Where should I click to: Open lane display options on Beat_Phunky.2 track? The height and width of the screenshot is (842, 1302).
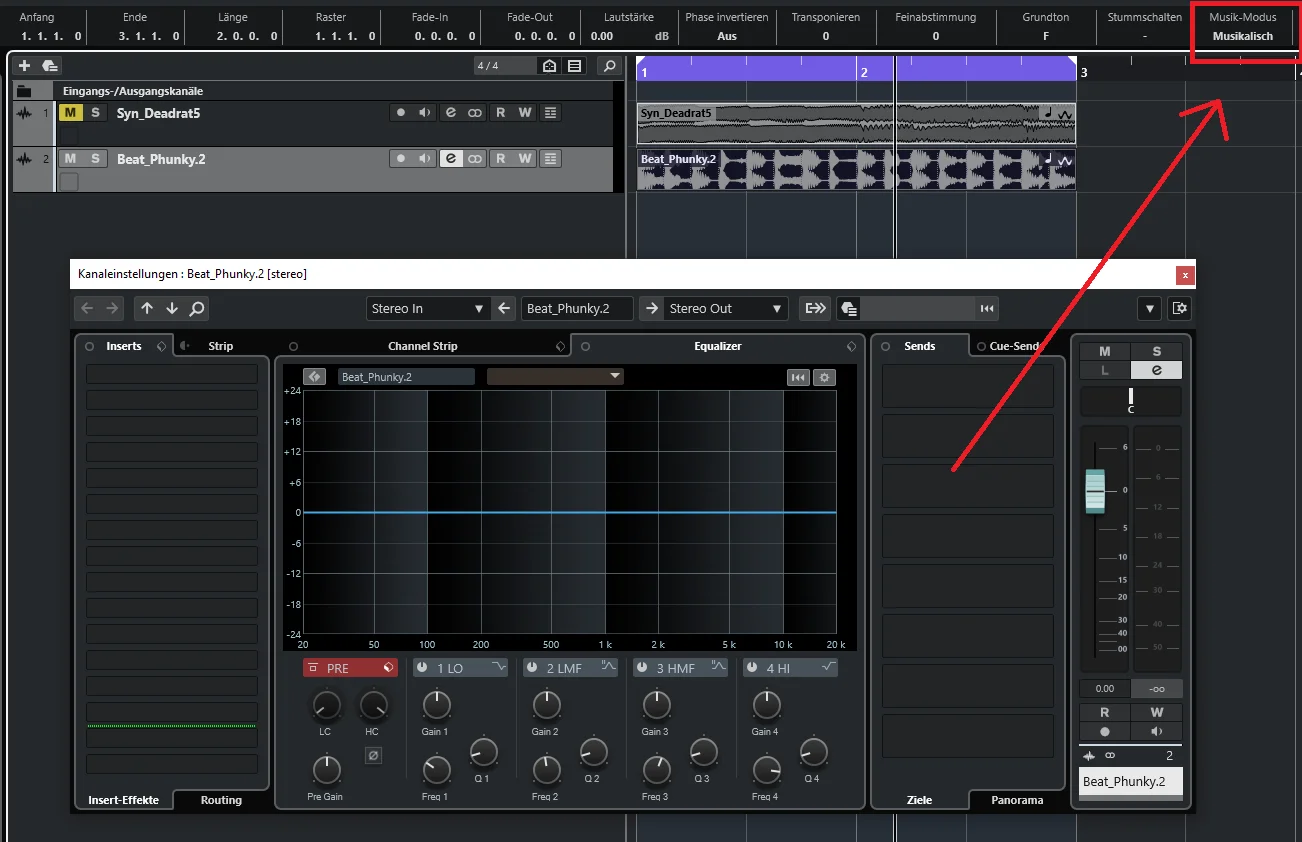[551, 159]
